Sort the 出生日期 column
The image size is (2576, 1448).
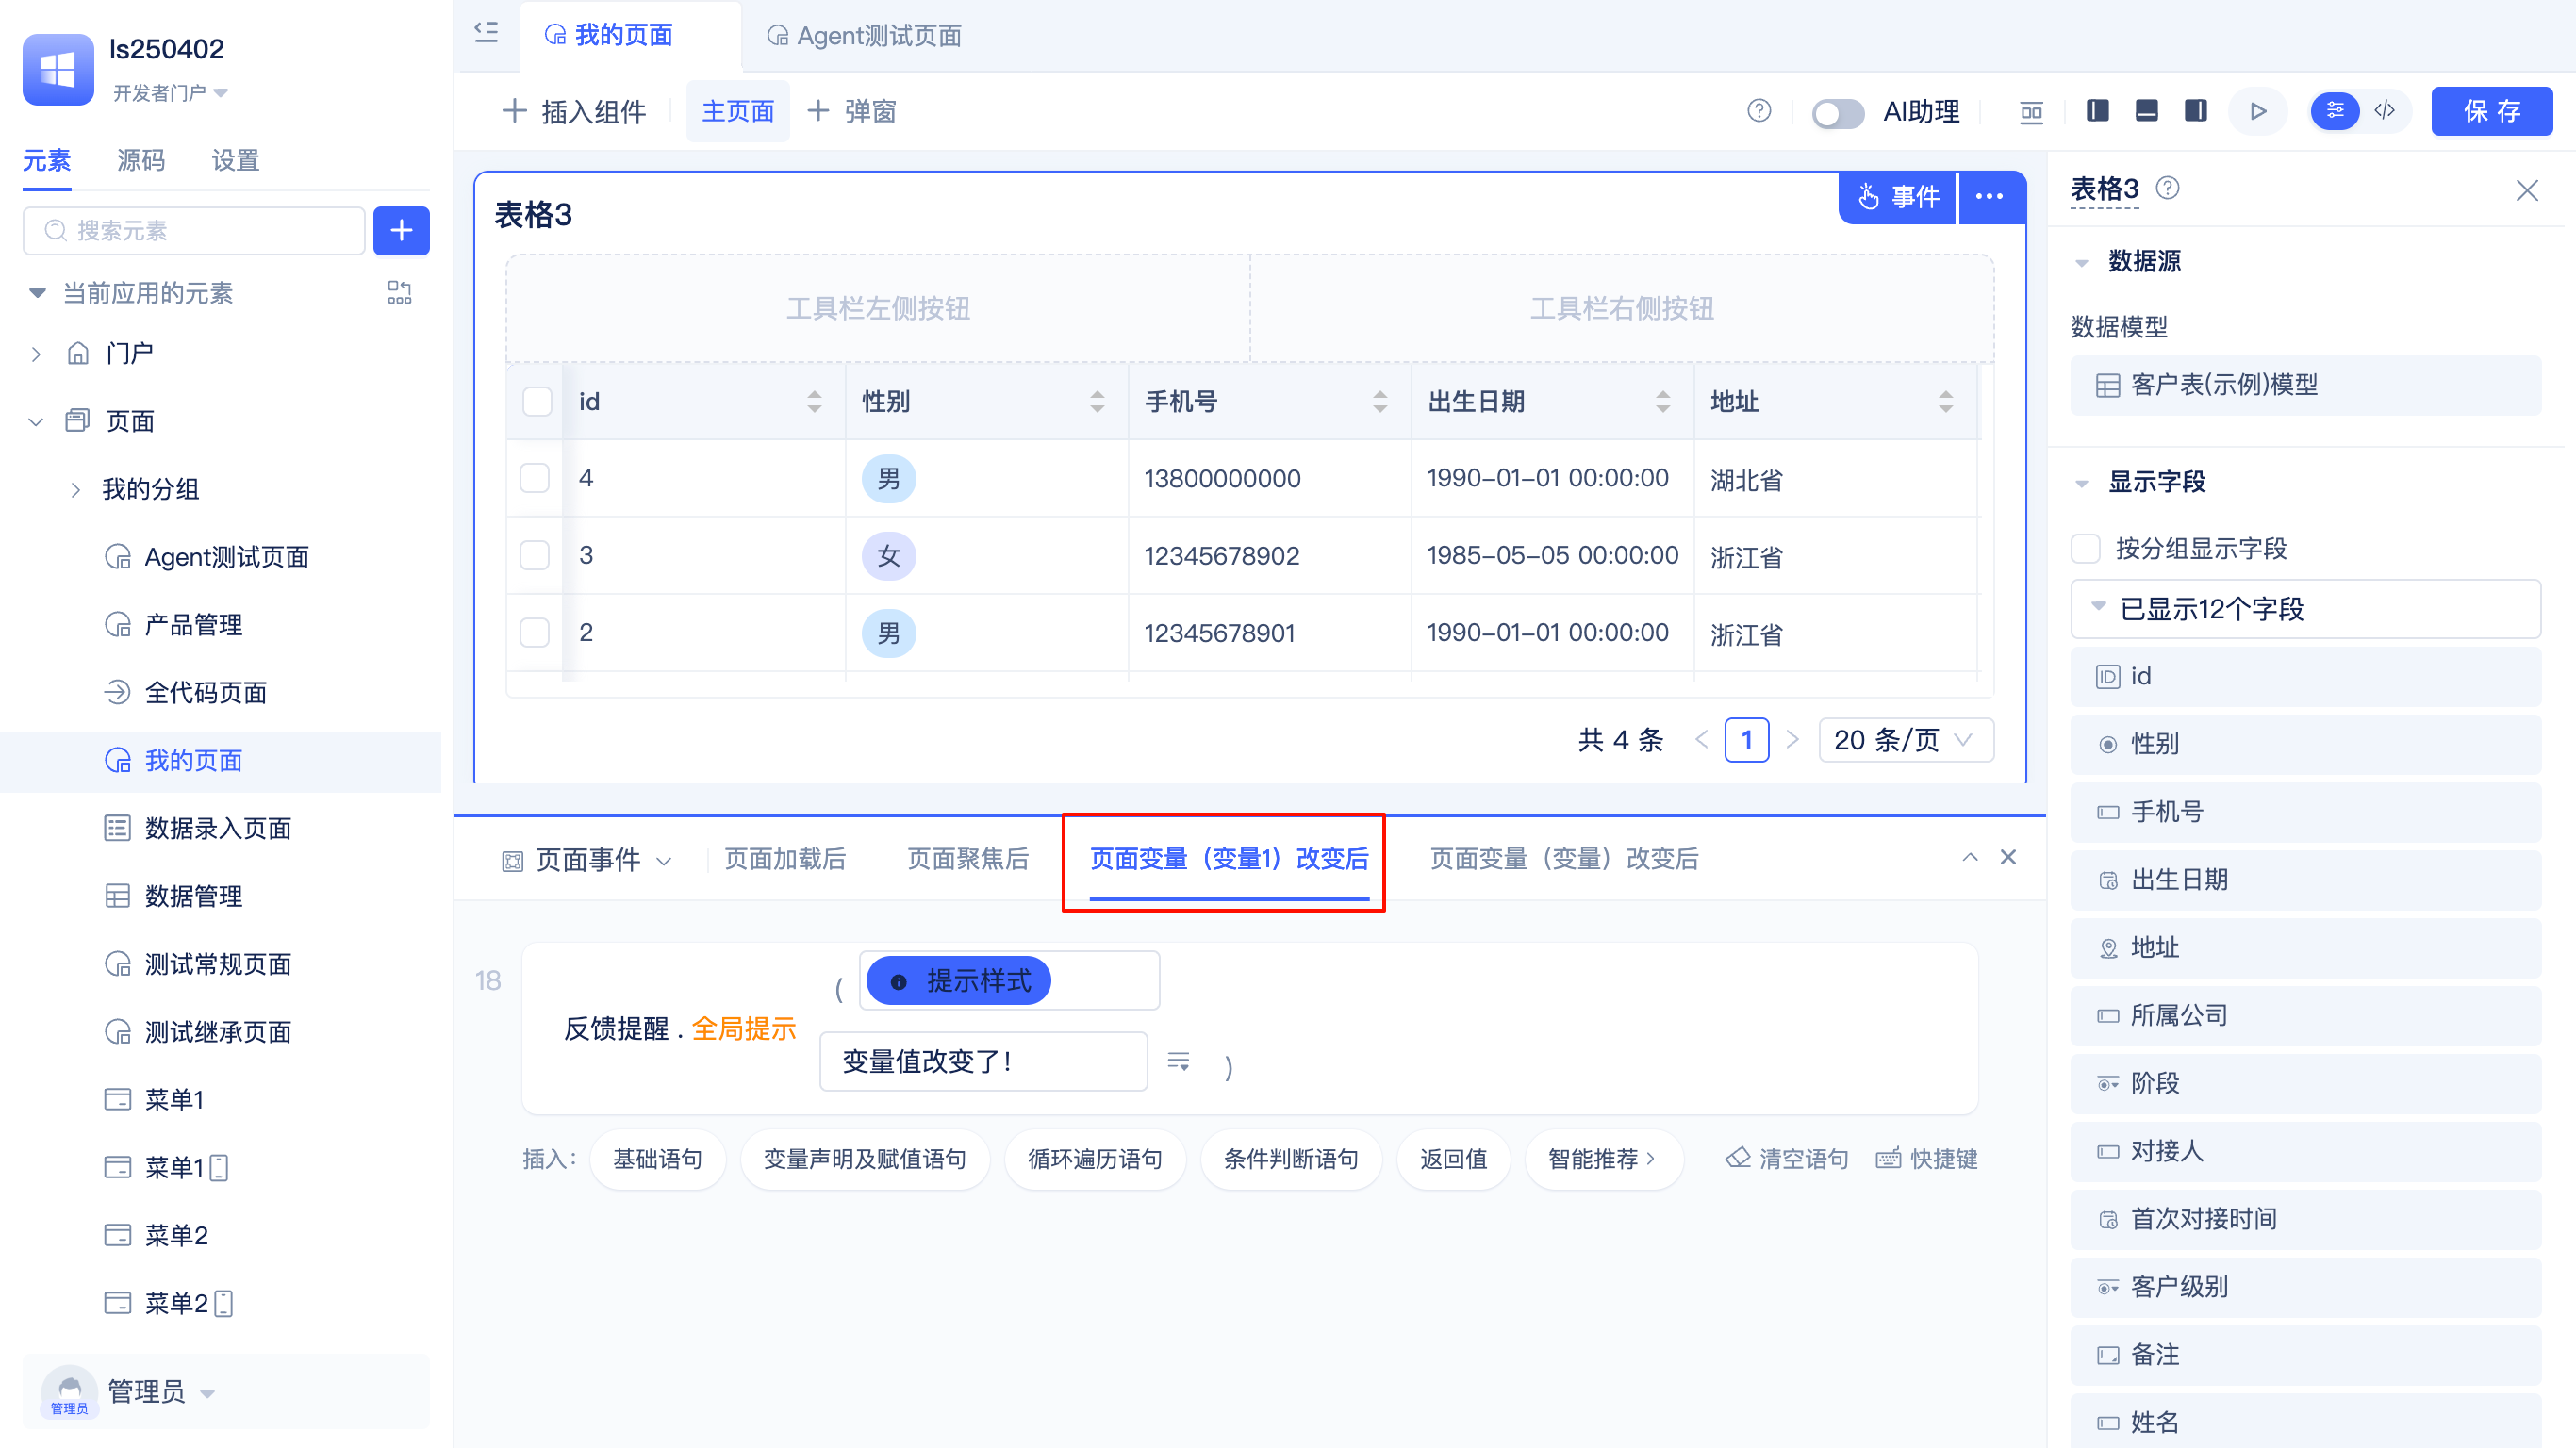pyautogui.click(x=1663, y=402)
